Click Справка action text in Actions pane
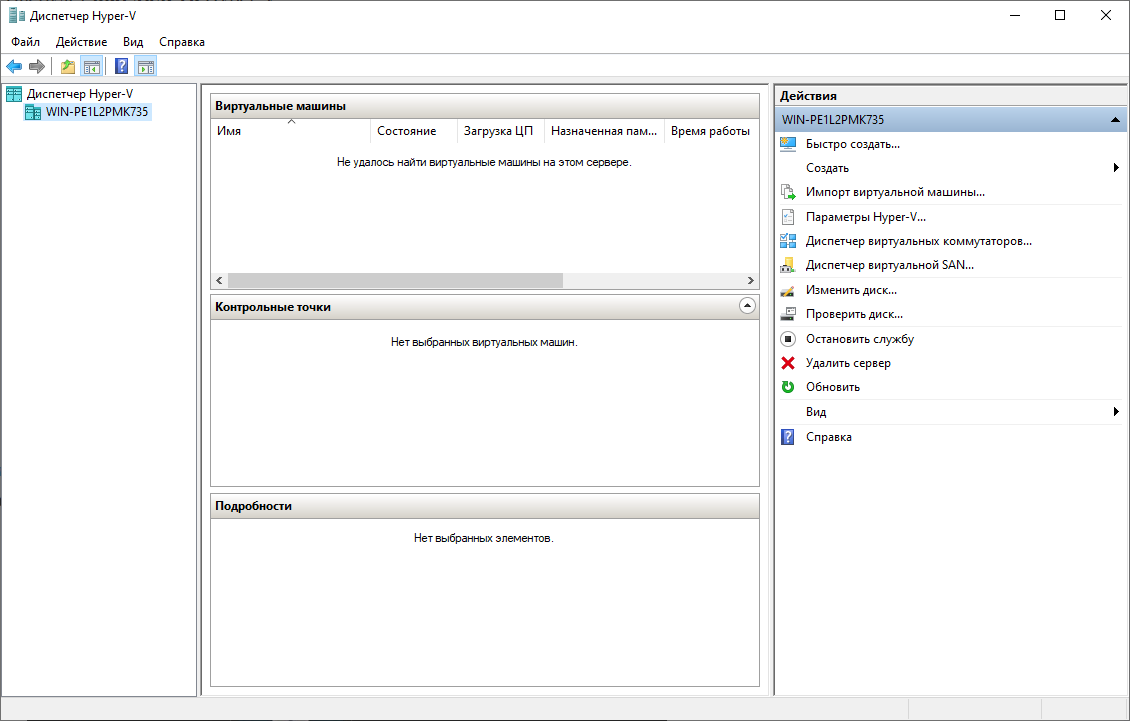Image resolution: width=1130 pixels, height=721 pixels. [x=829, y=437]
